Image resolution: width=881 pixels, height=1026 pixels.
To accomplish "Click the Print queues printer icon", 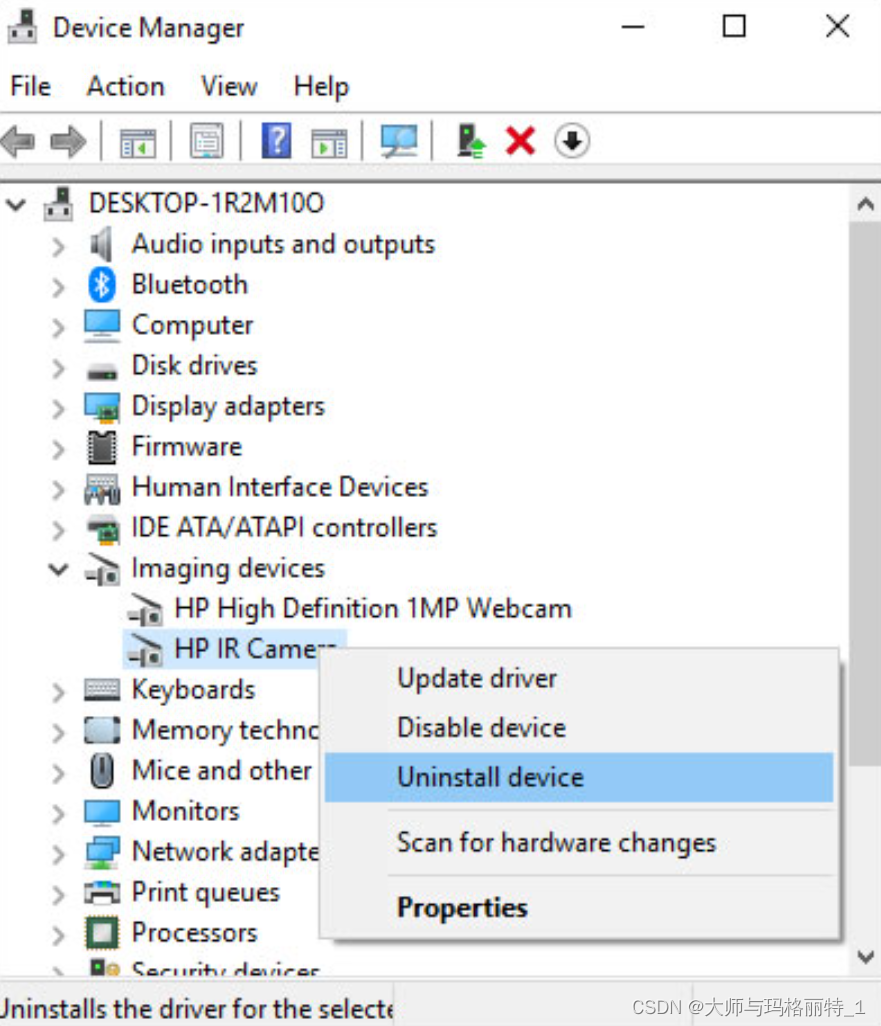I will click(x=102, y=893).
